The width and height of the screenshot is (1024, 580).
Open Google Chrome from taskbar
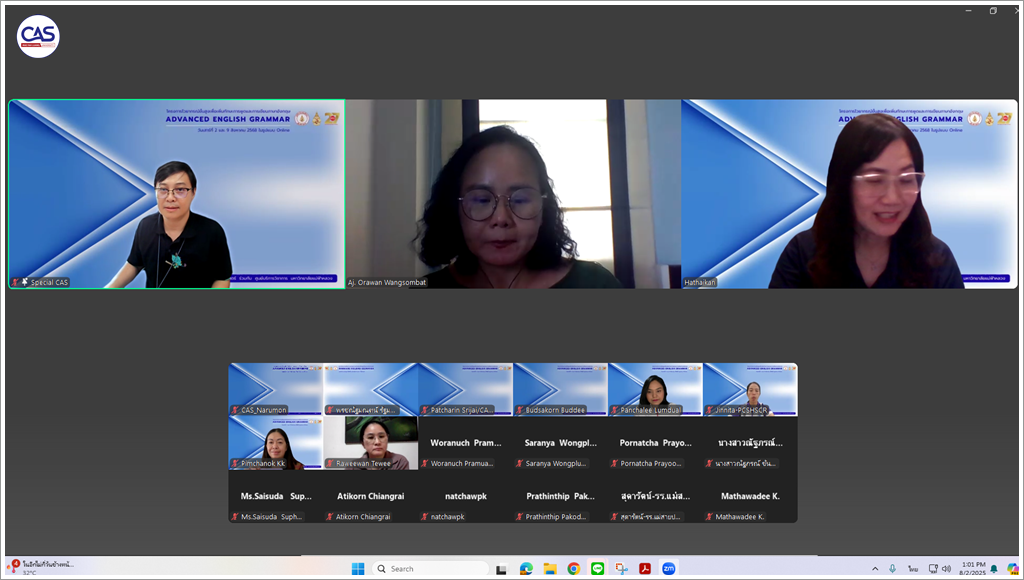pyautogui.click(x=574, y=568)
